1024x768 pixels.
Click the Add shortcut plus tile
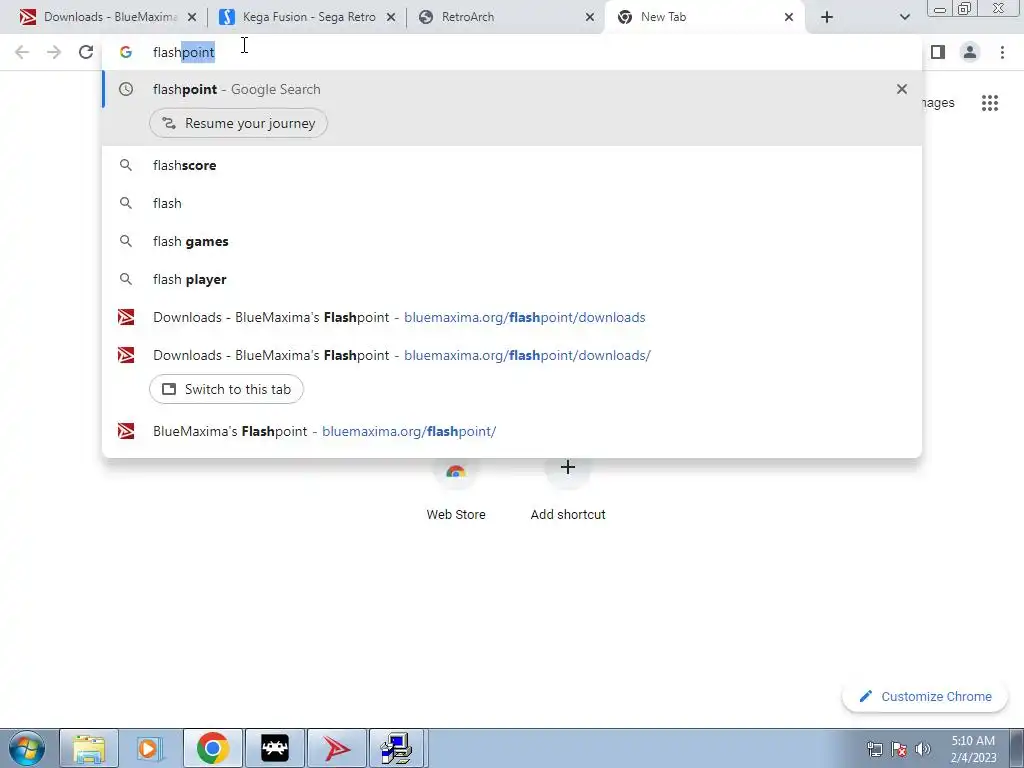(568, 490)
